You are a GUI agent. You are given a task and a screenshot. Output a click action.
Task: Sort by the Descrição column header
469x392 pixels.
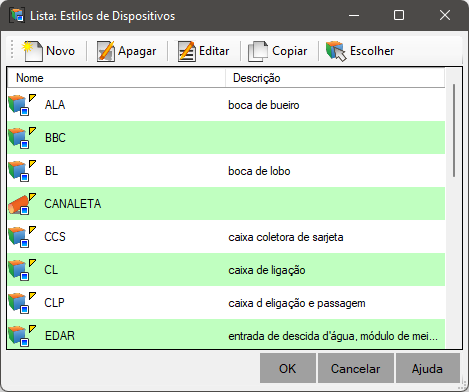click(x=335, y=78)
